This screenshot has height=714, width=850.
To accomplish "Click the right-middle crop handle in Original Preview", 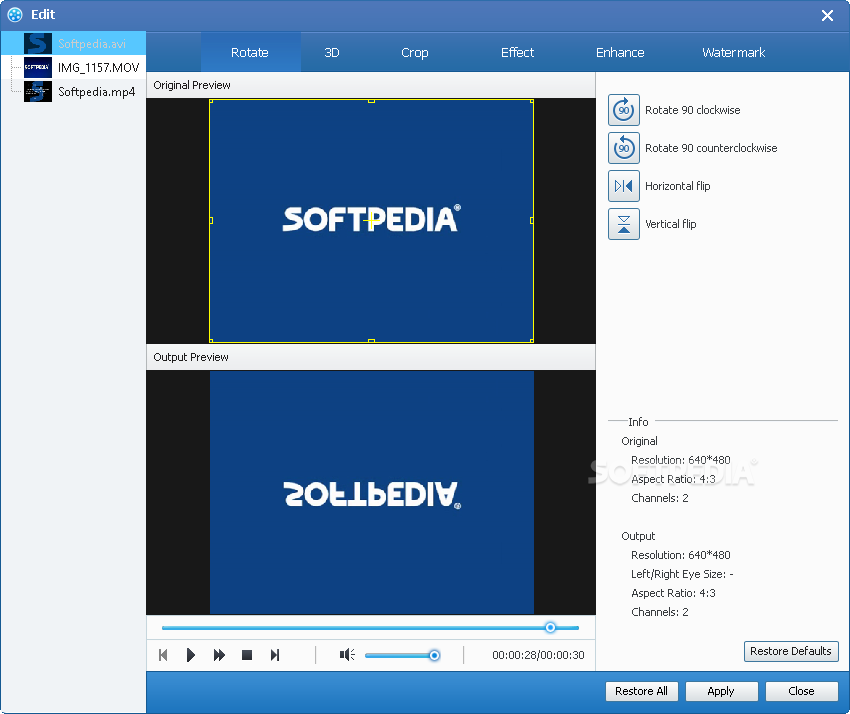I will pos(532,221).
